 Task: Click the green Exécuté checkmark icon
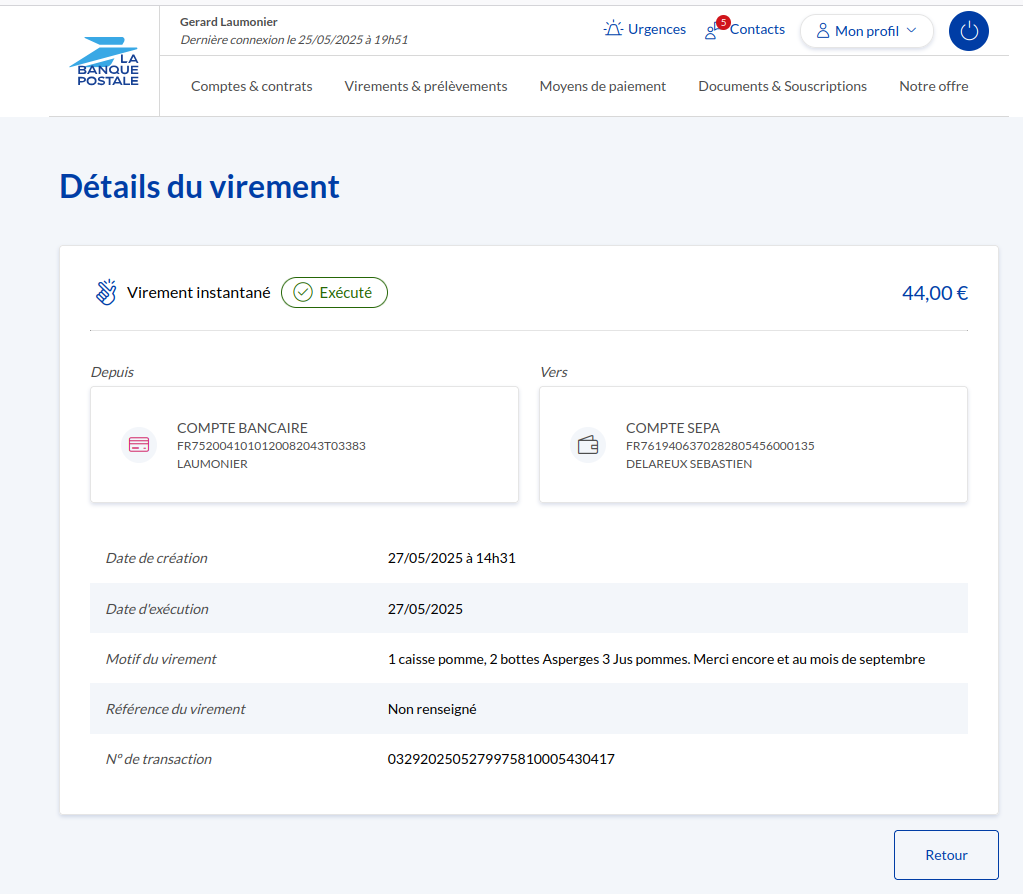pos(303,293)
